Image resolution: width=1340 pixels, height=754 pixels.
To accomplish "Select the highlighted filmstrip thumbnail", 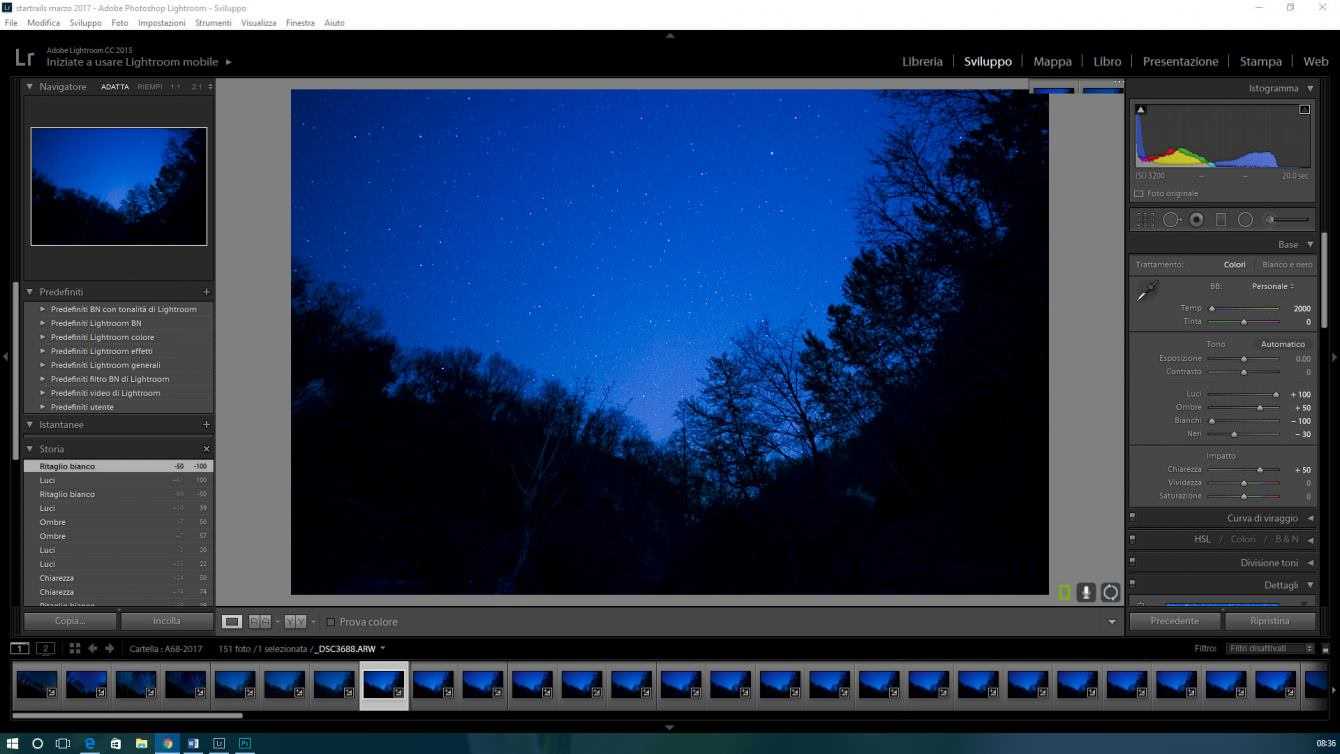I will [x=384, y=685].
